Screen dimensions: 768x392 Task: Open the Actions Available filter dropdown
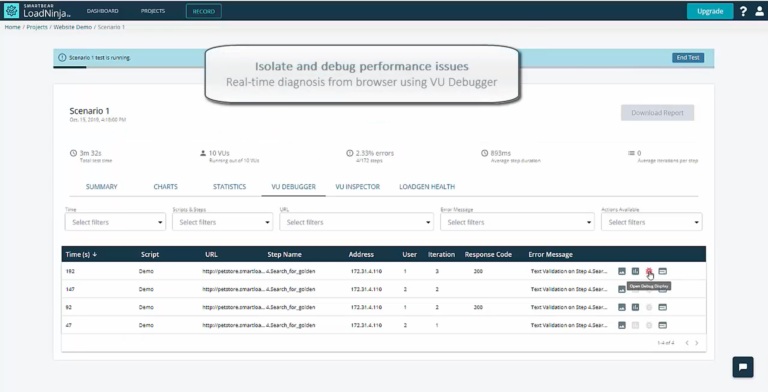coord(652,222)
